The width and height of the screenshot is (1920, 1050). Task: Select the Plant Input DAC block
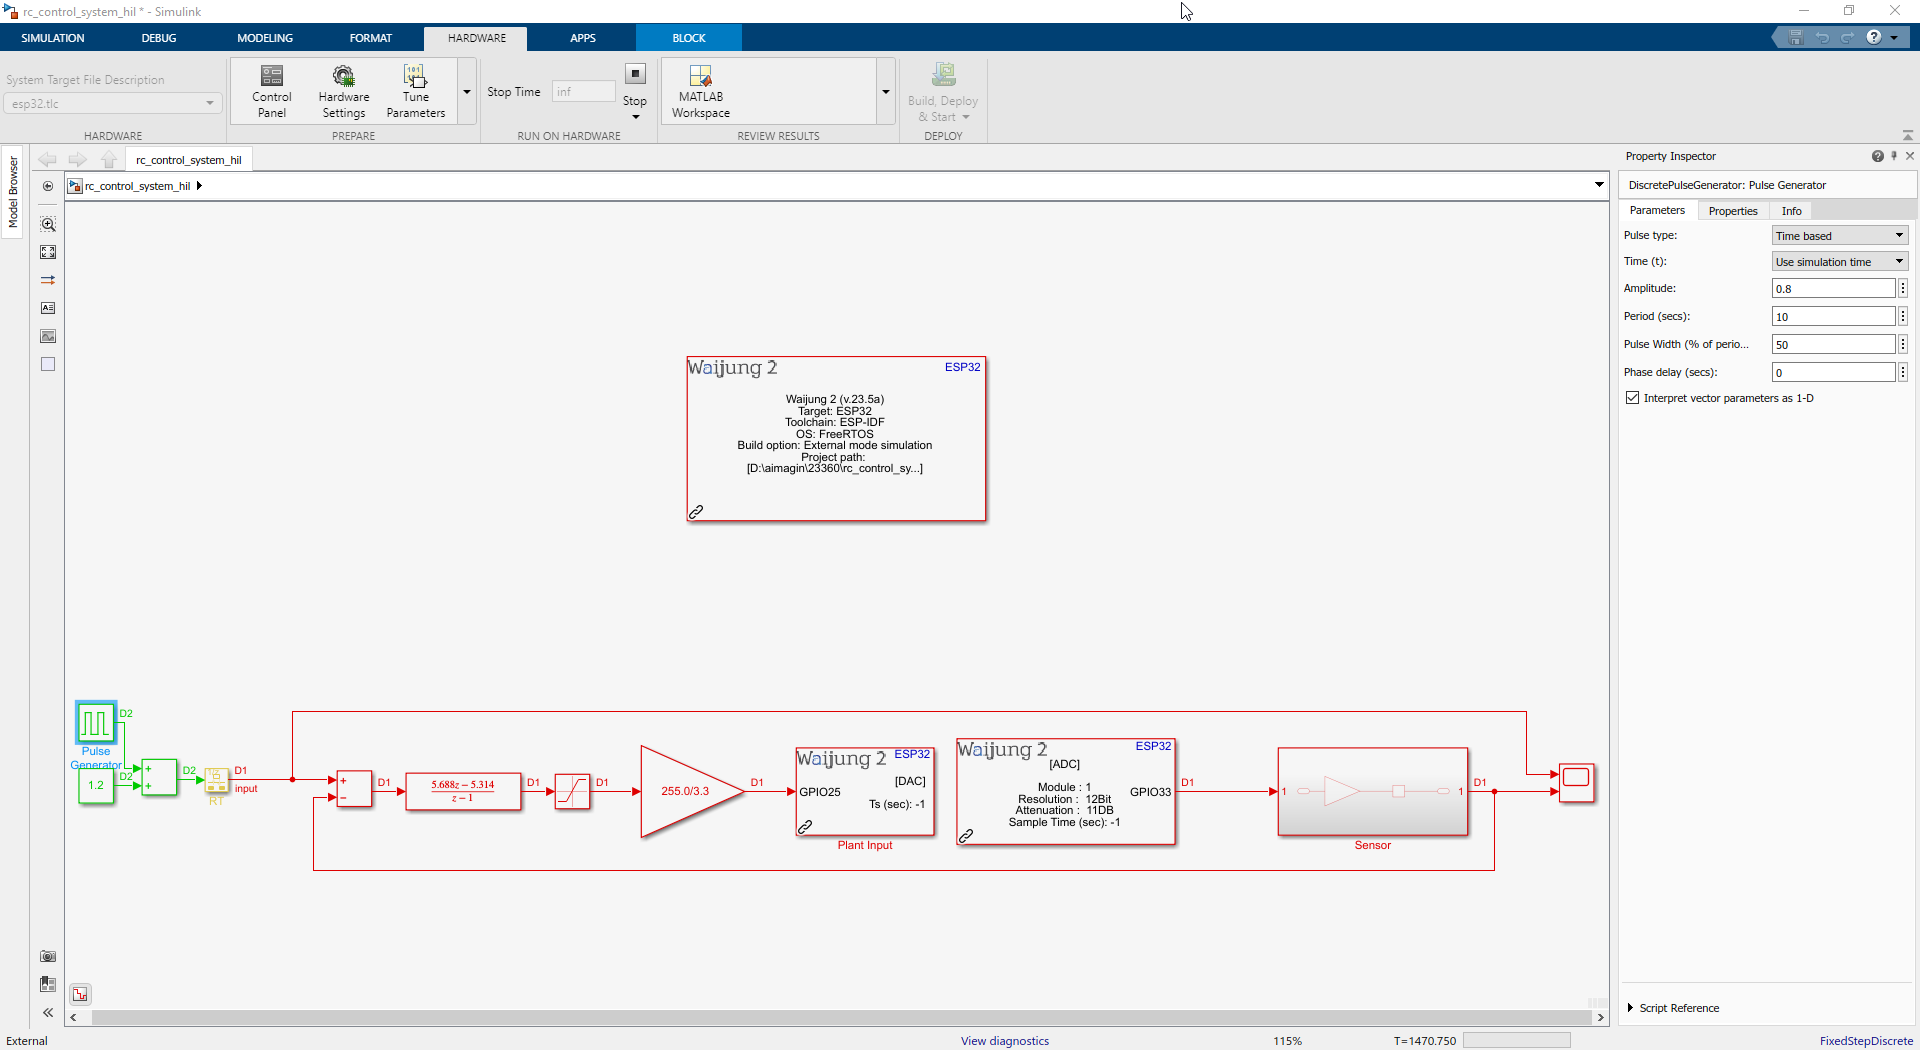coord(865,791)
